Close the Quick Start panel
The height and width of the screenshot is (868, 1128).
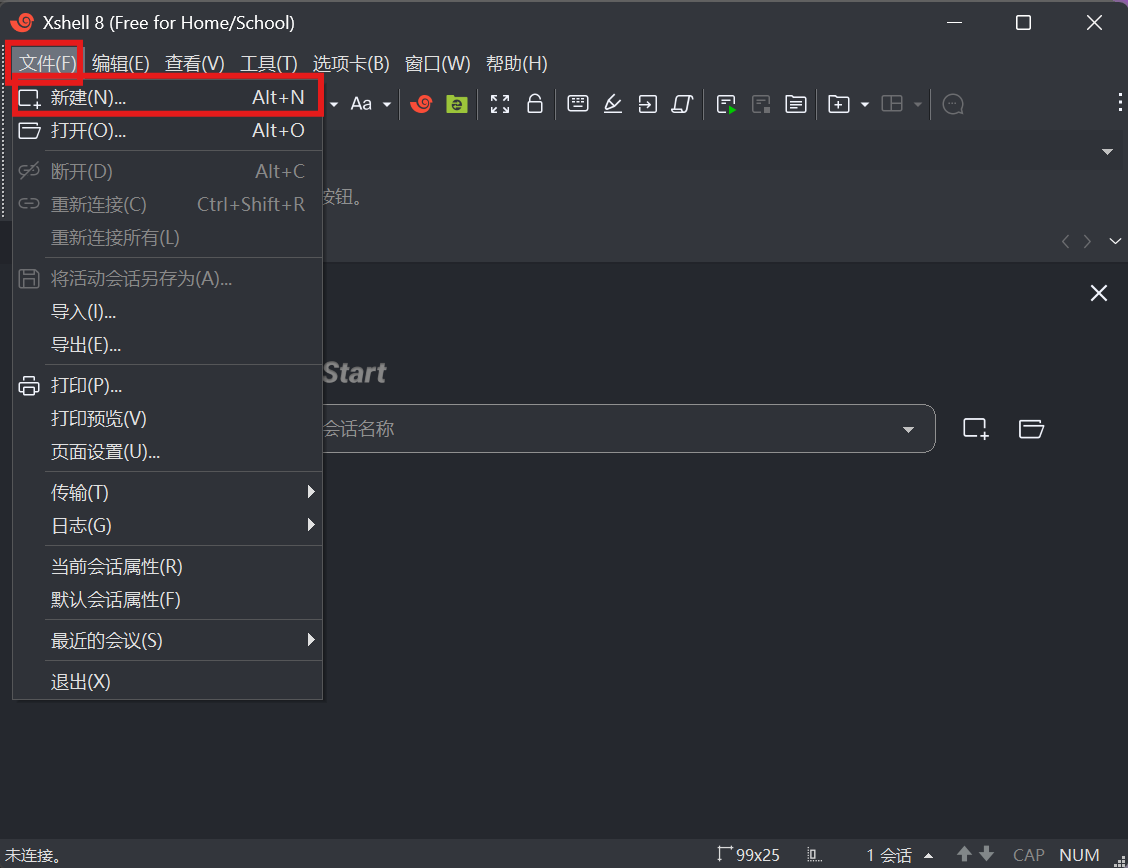[1099, 293]
